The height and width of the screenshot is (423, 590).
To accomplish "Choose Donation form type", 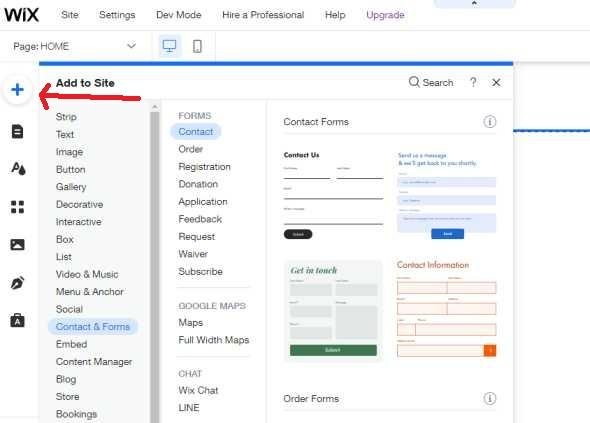I will coord(198,184).
